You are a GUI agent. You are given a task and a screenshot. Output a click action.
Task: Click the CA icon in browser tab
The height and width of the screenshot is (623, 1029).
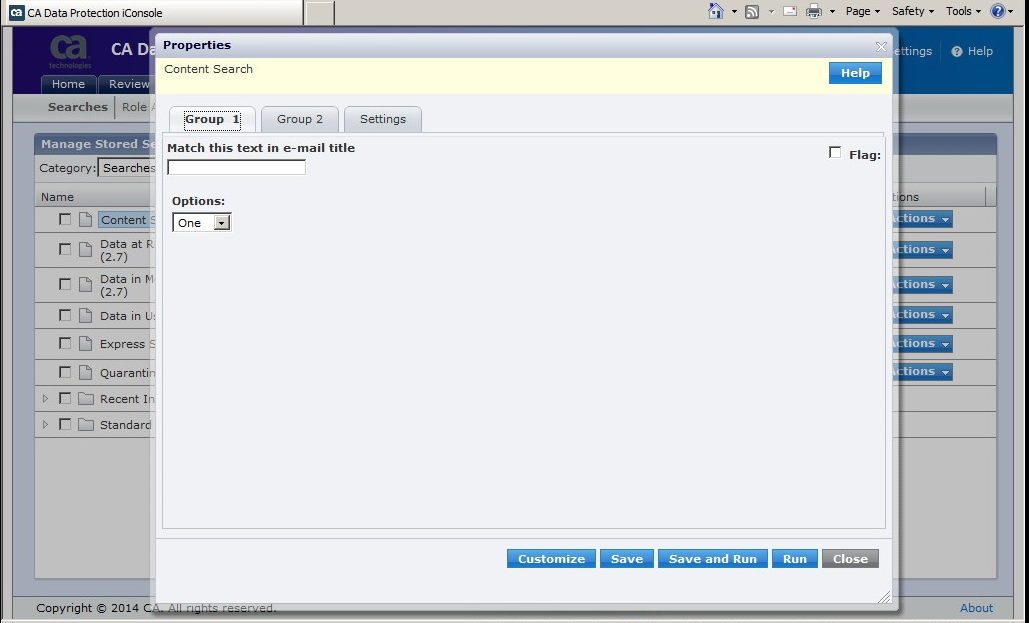pyautogui.click(x=17, y=12)
